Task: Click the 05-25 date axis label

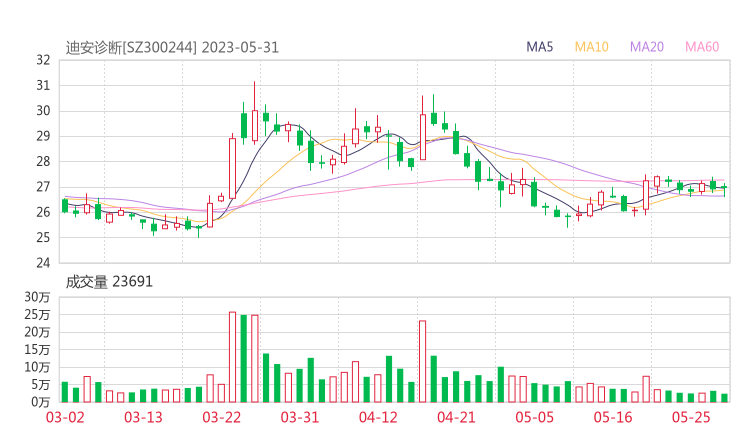Action: pos(691,417)
